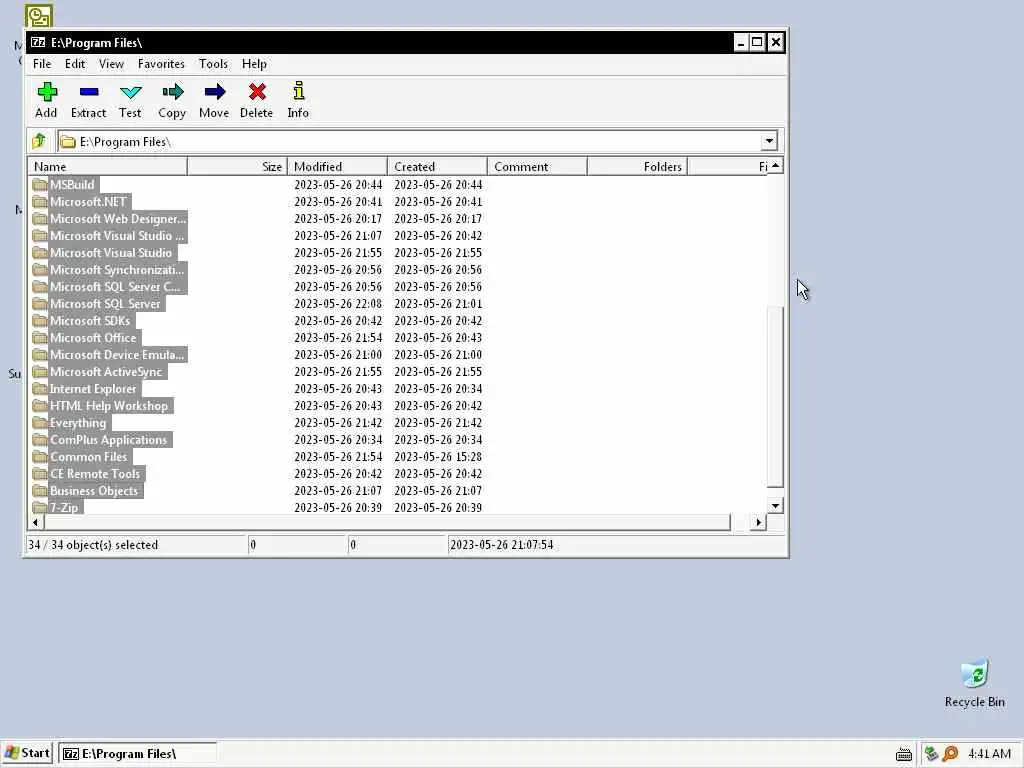The height and width of the screenshot is (768, 1024).
Task: Click the E:\Program Files\ address field
Action: pos(409,141)
